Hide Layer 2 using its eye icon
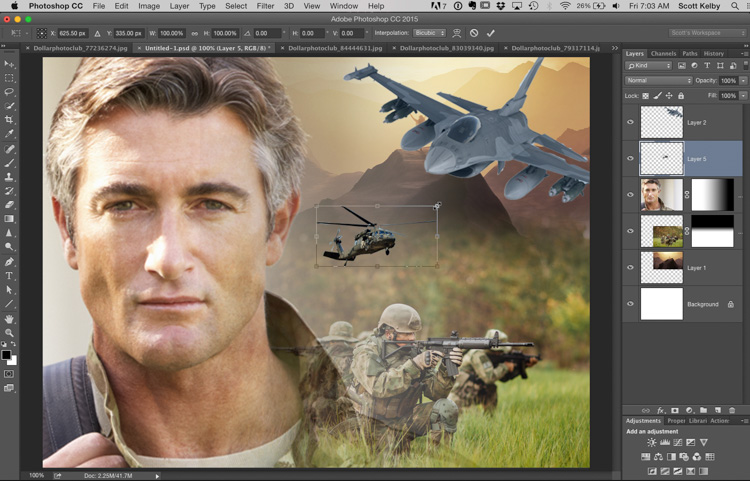The image size is (750, 481). tap(630, 122)
